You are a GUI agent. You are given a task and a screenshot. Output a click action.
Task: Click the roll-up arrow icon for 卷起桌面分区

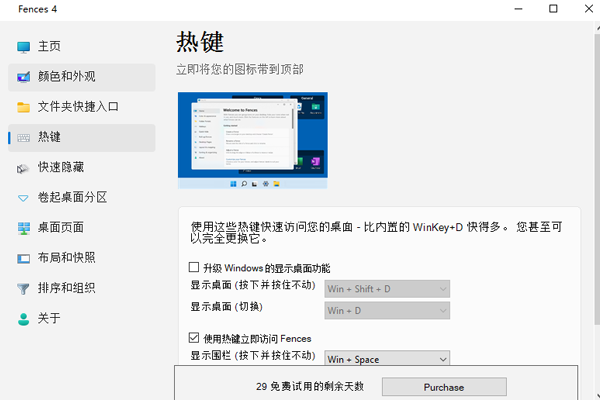click(x=23, y=198)
